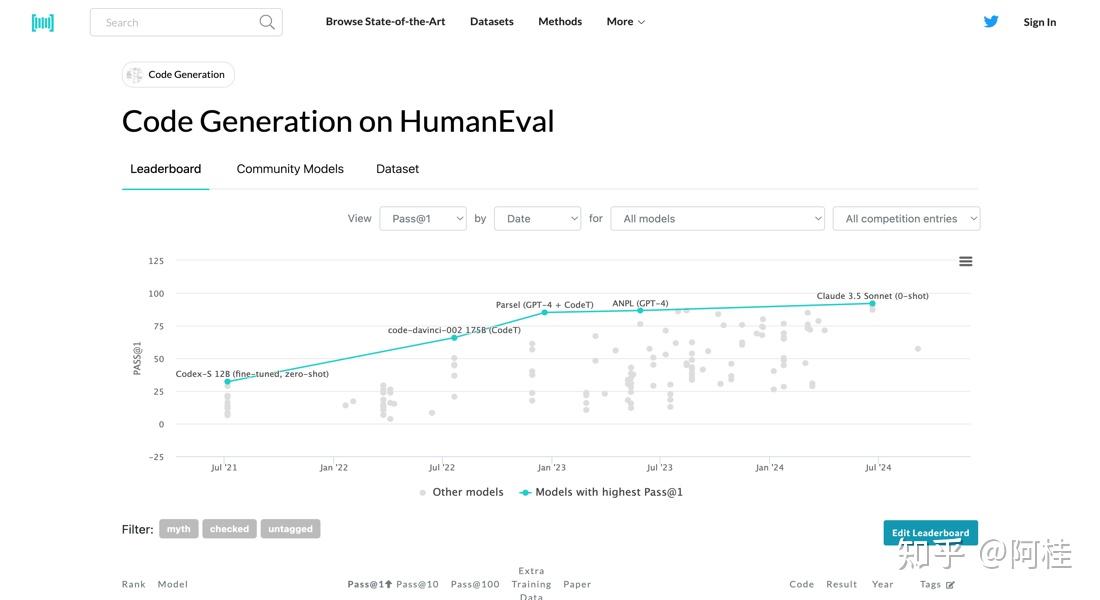Click the Claude 3.5 Sonnet data point
Image resolution: width=1100 pixels, height=600 pixels.
click(872, 304)
